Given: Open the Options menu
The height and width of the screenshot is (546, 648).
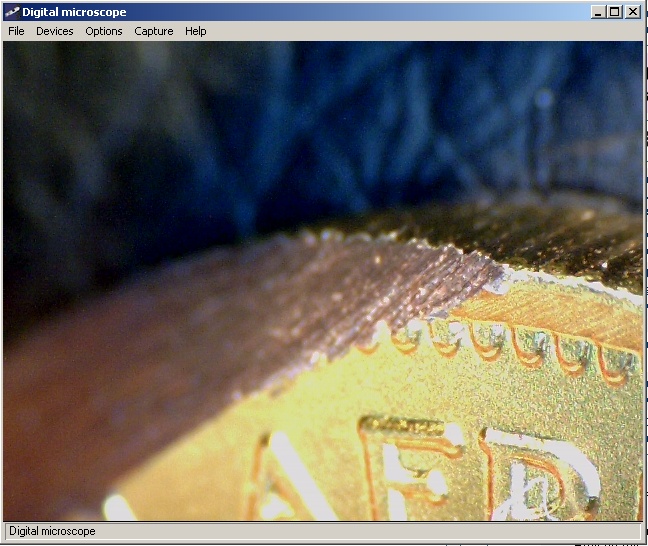Looking at the screenshot, I should (x=104, y=31).
